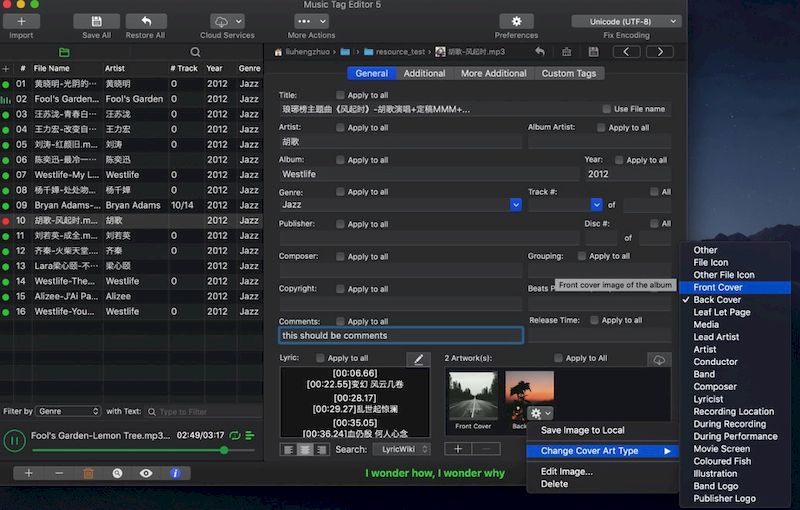Enable the Use File name checkbox
The image size is (800, 510).
click(x=607, y=109)
